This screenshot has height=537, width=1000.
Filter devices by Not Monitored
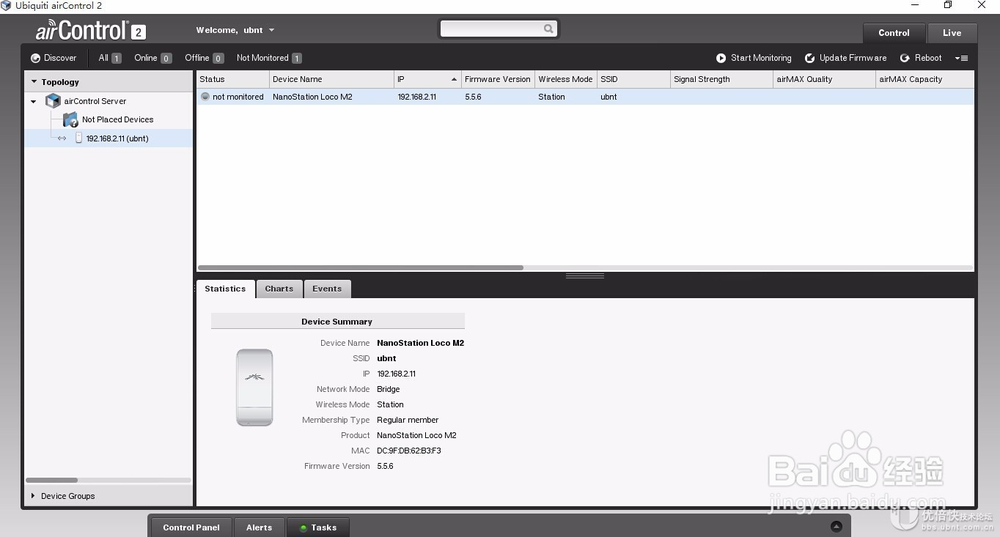pos(269,58)
